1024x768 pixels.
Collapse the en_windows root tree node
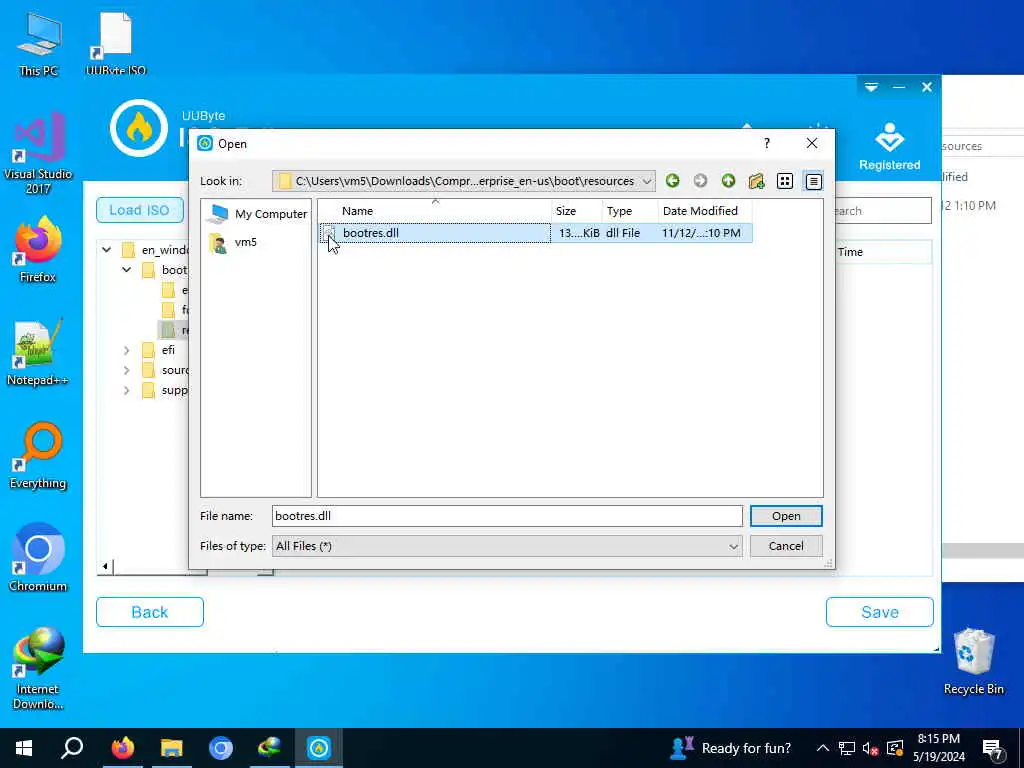(106, 249)
